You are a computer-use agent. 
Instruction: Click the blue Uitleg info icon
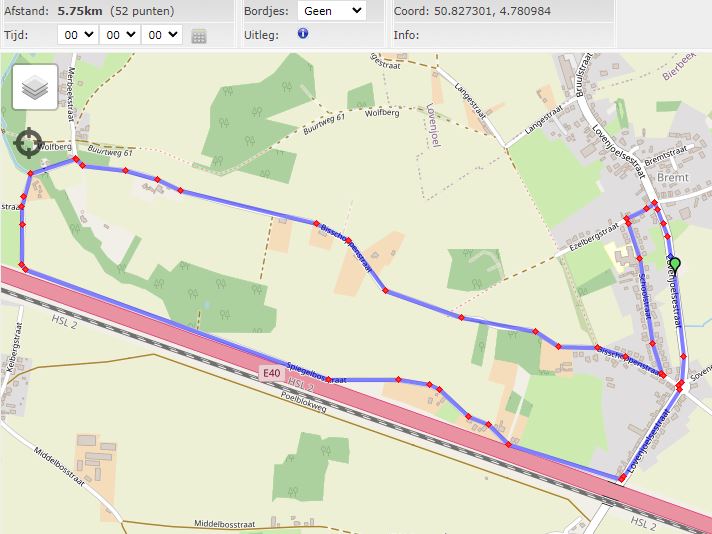point(303,33)
